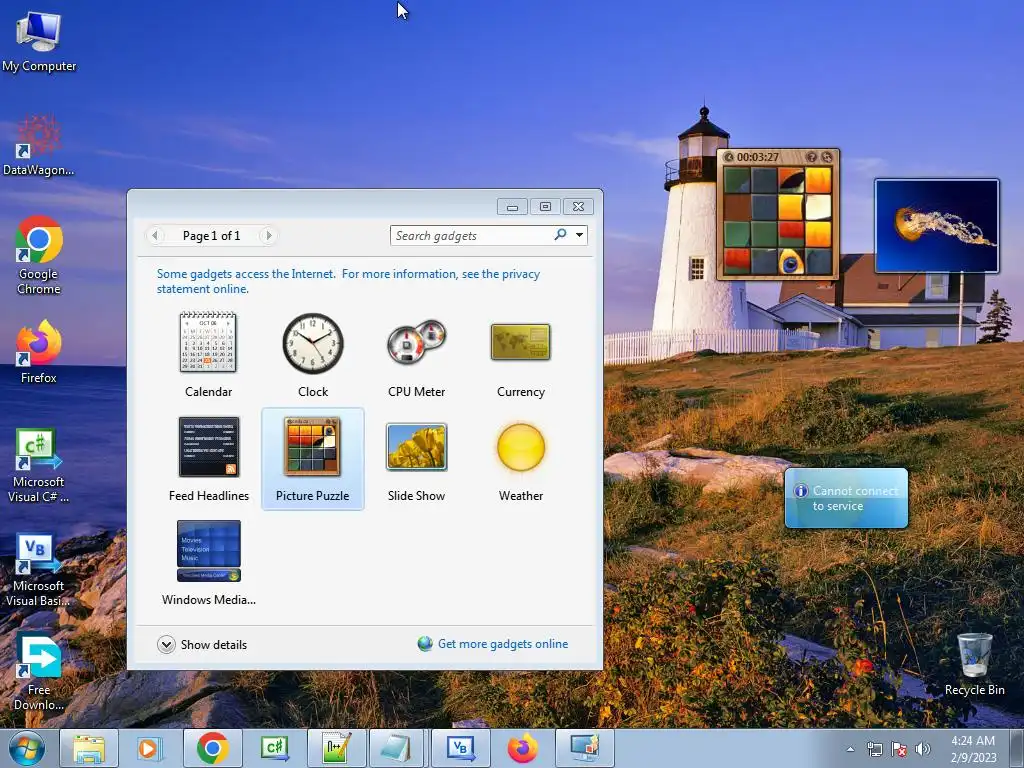
Task: Click the jellyfish Slide Show gadget
Action: pyautogui.click(x=936, y=226)
